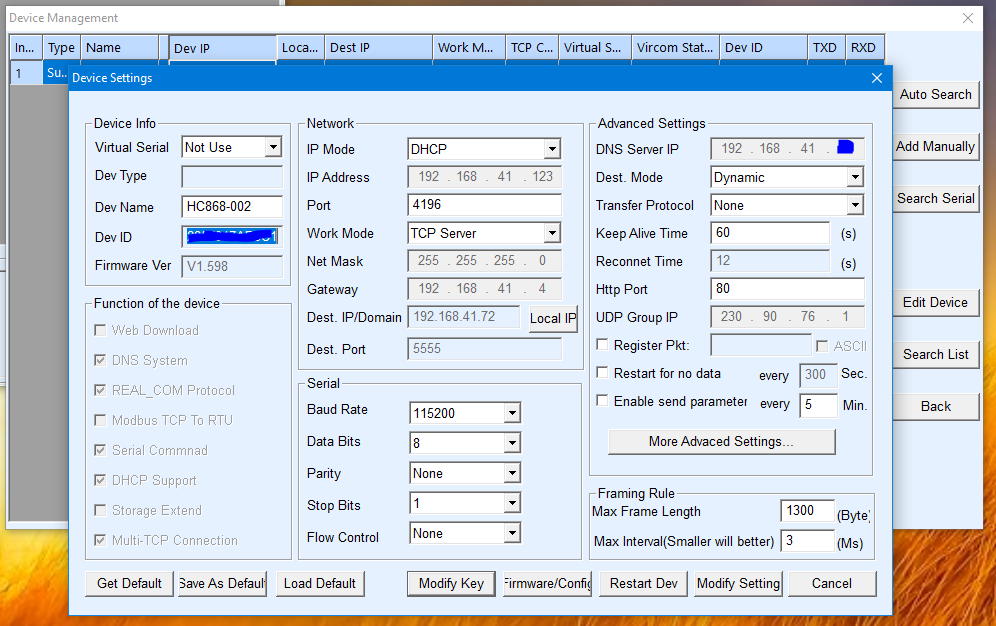Click the Dest IP column header
This screenshot has height=626, width=996.
(x=378, y=48)
